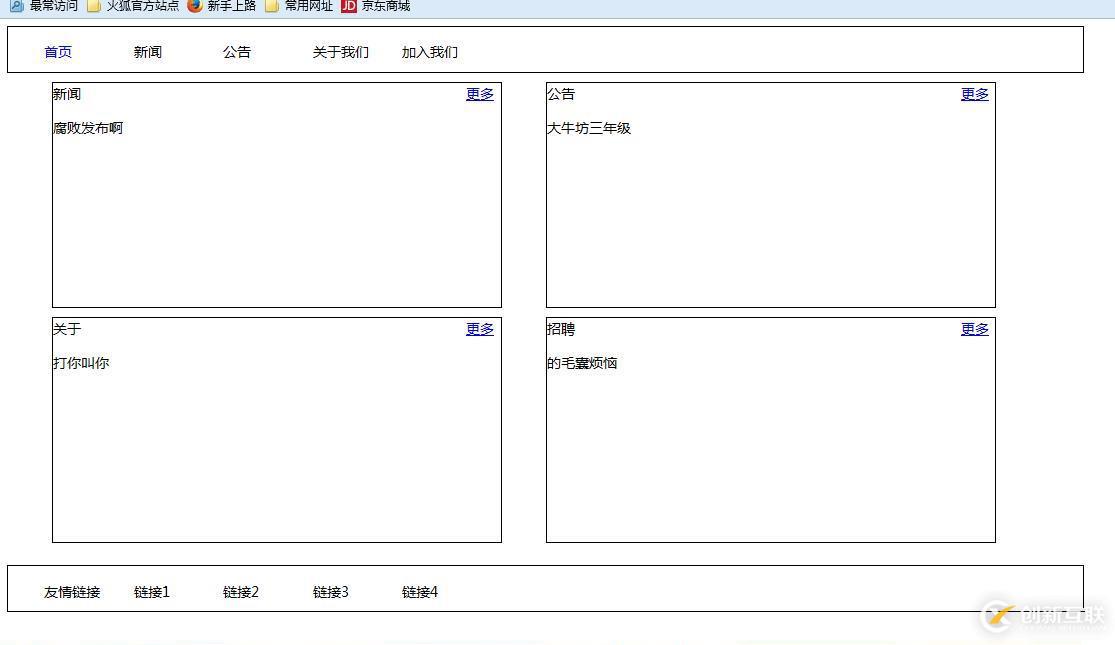Open the 京东商城 JD bookmark
Screen dimensions: 1115x645
click(x=375, y=6)
